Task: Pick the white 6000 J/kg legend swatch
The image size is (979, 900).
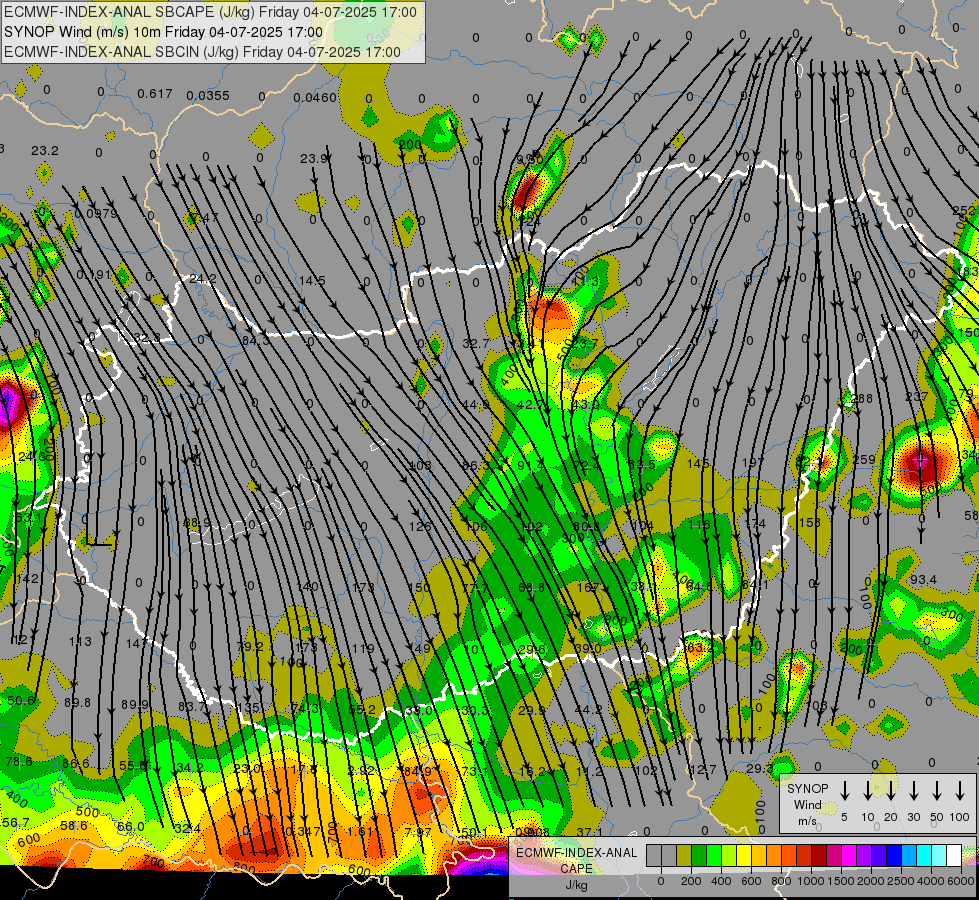Action: coord(954,856)
